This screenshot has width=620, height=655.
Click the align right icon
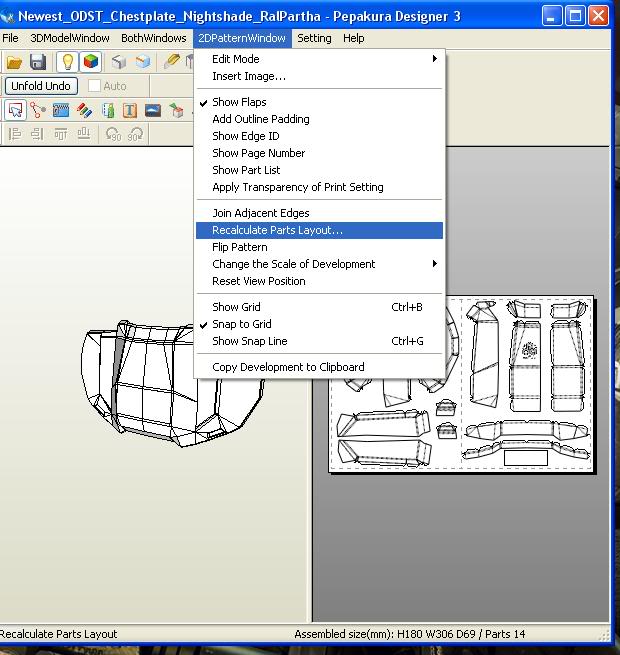tap(37, 134)
